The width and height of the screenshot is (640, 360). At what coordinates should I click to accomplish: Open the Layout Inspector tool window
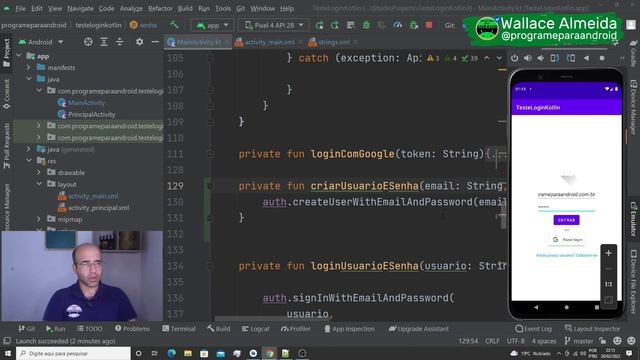(592, 329)
